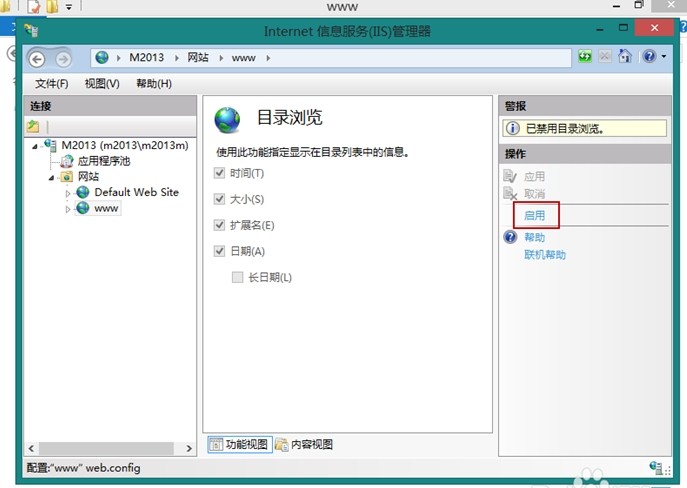This screenshot has height=488, width=687.
Task: Open the 视图(V) menu
Action: tap(102, 84)
